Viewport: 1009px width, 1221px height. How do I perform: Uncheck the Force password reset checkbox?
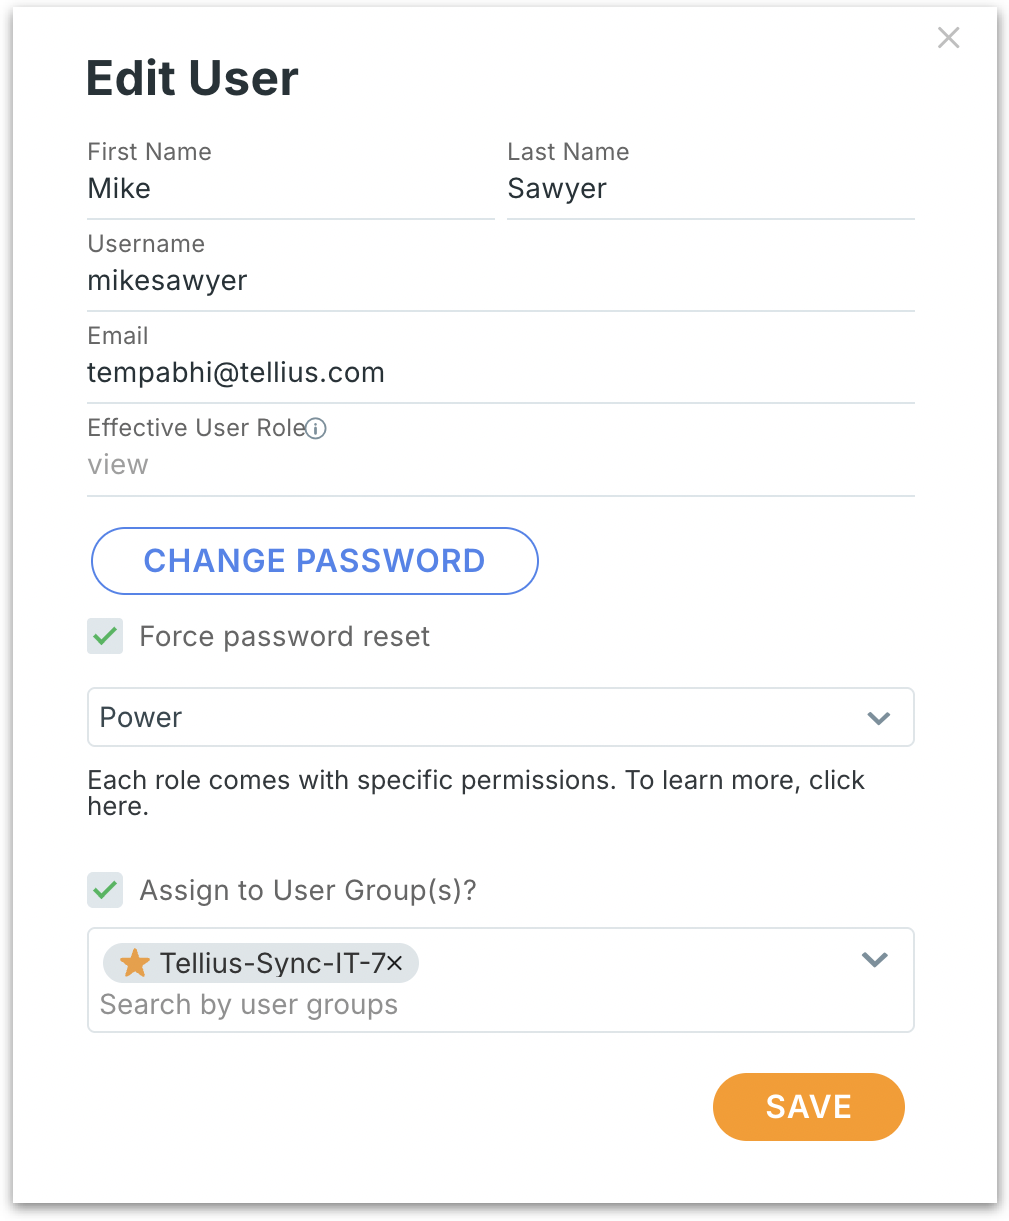(105, 636)
